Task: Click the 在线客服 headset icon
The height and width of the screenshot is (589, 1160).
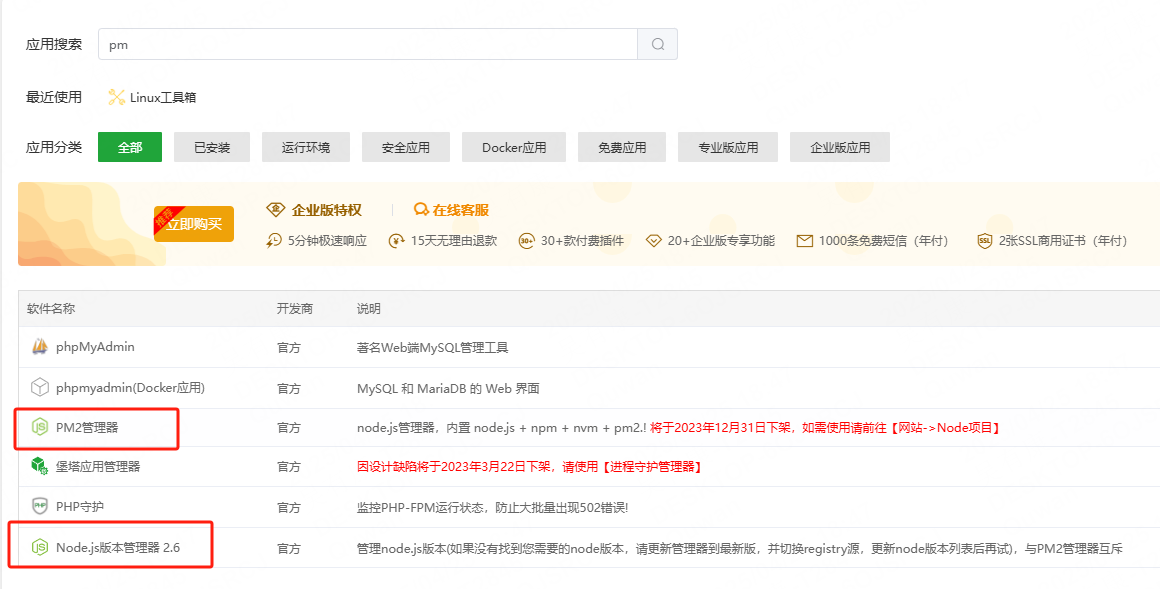Action: (x=423, y=210)
